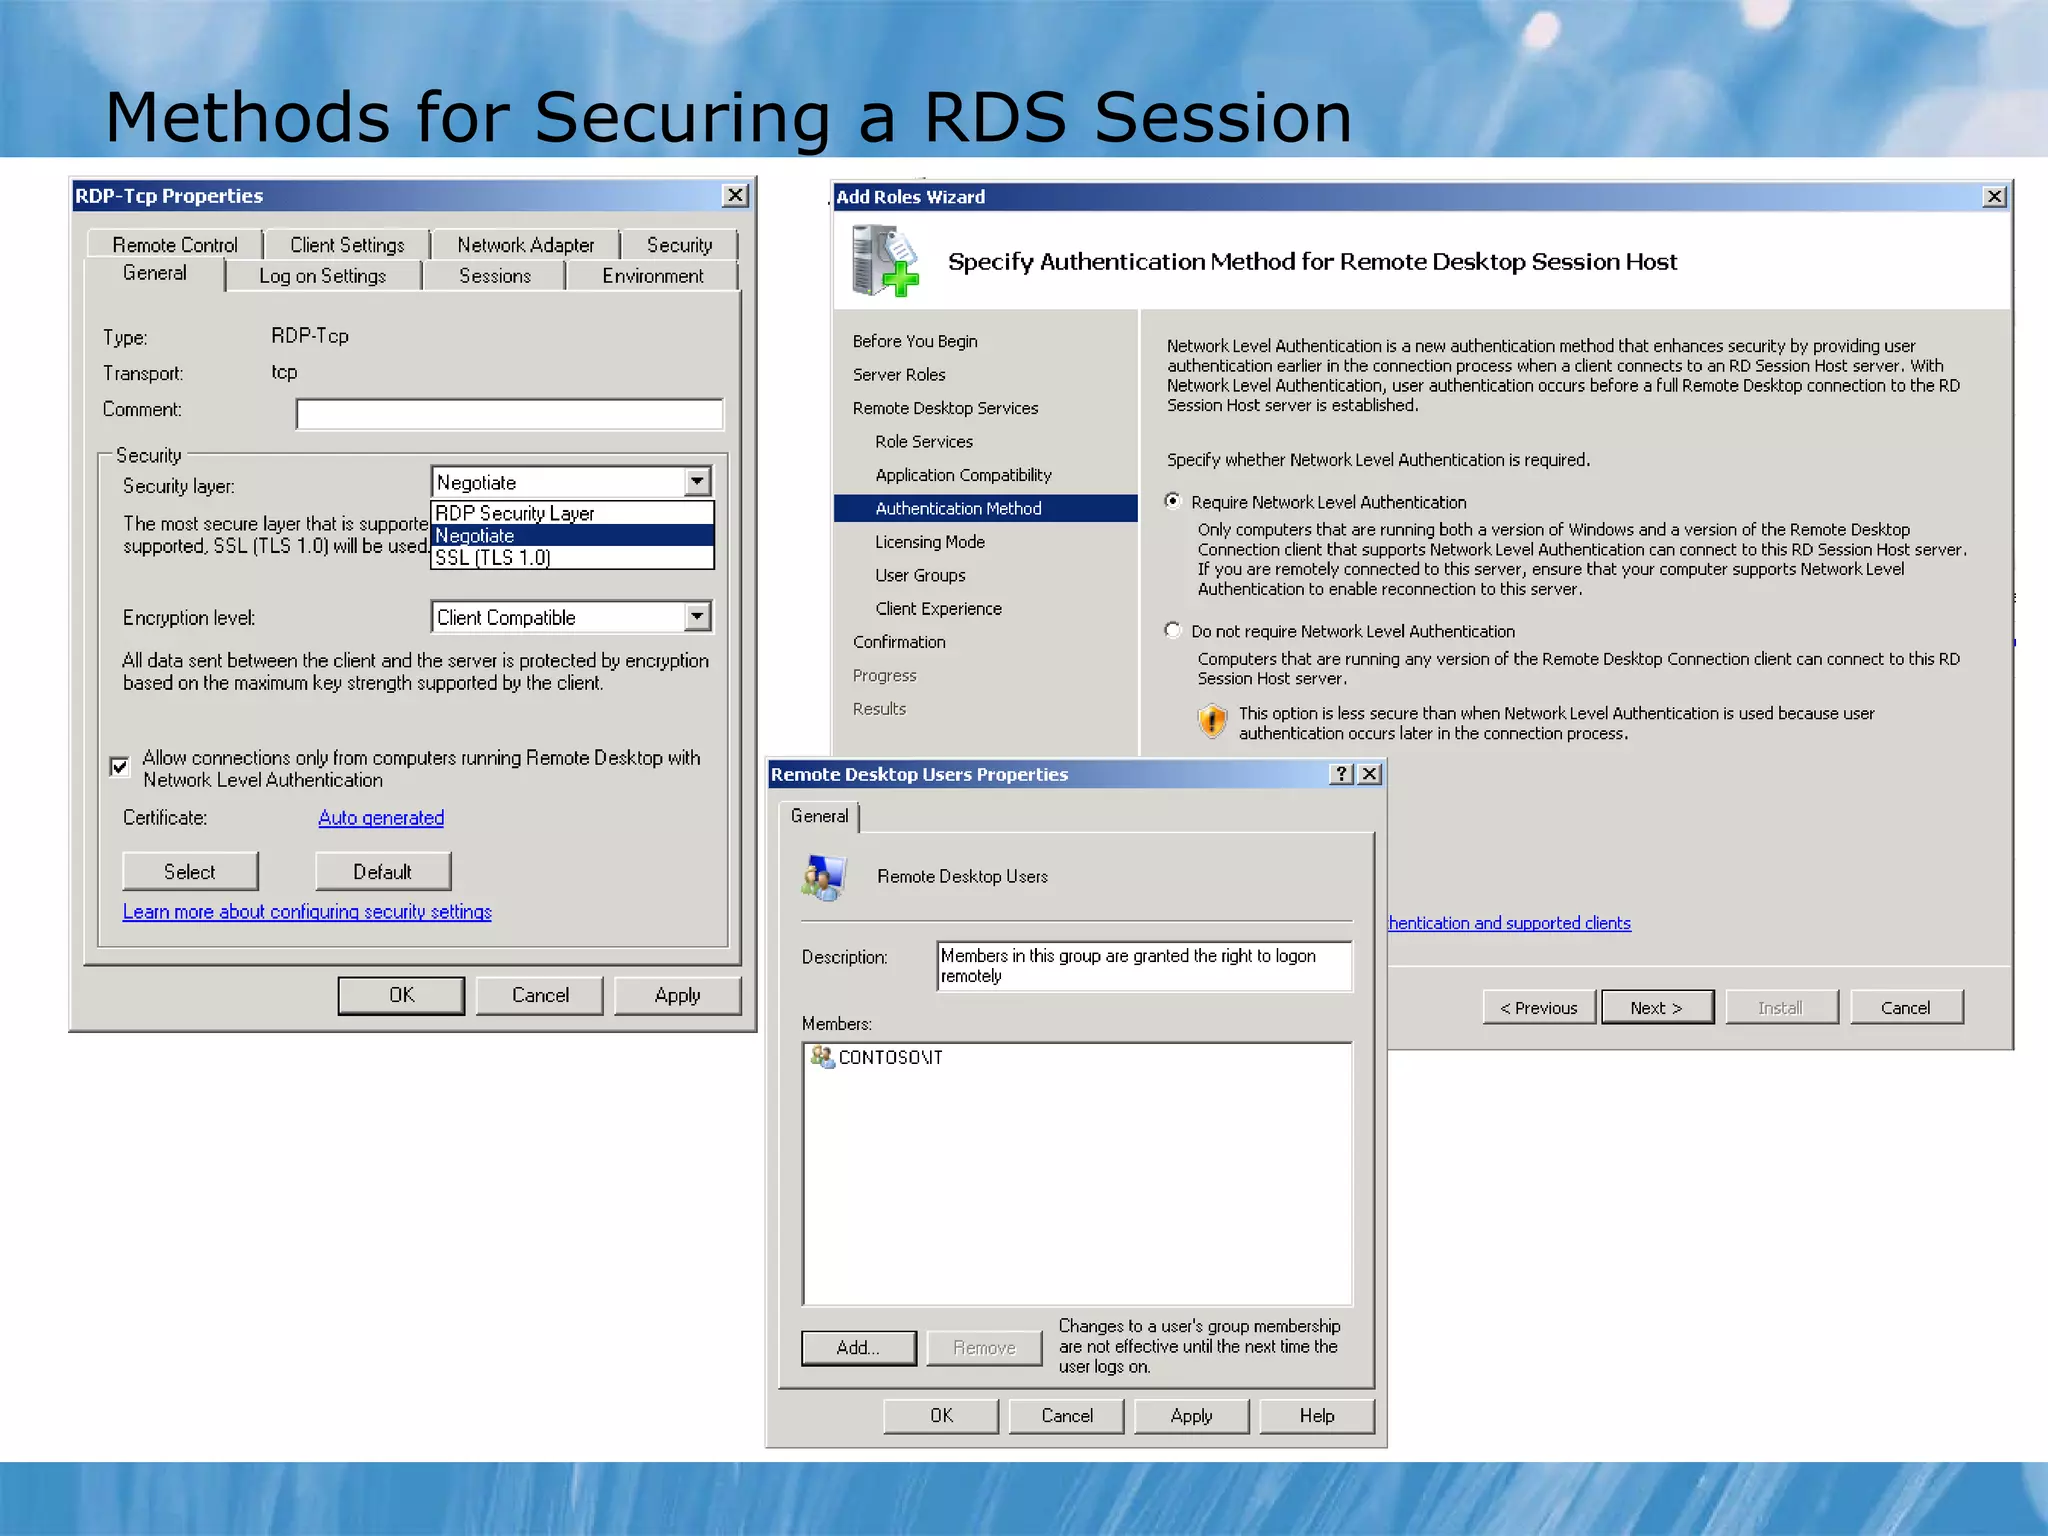Close the Add Roles Wizard window
This screenshot has height=1536, width=2048.
(1994, 196)
